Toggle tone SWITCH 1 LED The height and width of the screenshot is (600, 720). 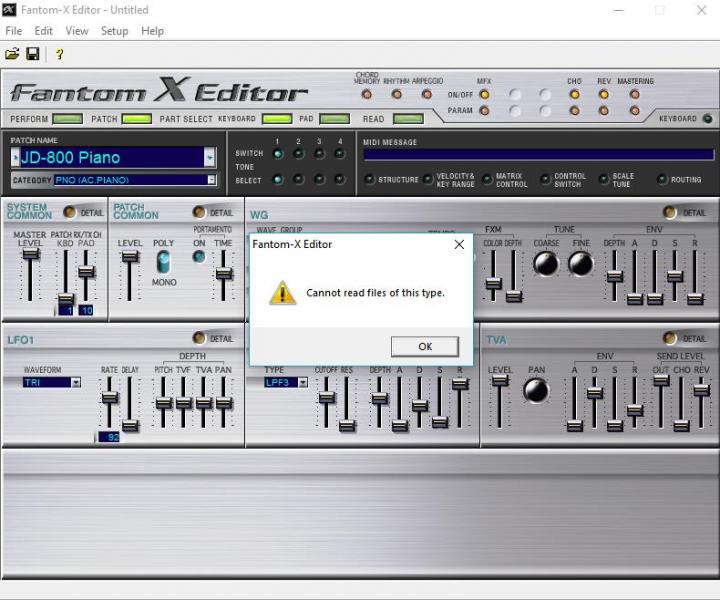coord(277,154)
